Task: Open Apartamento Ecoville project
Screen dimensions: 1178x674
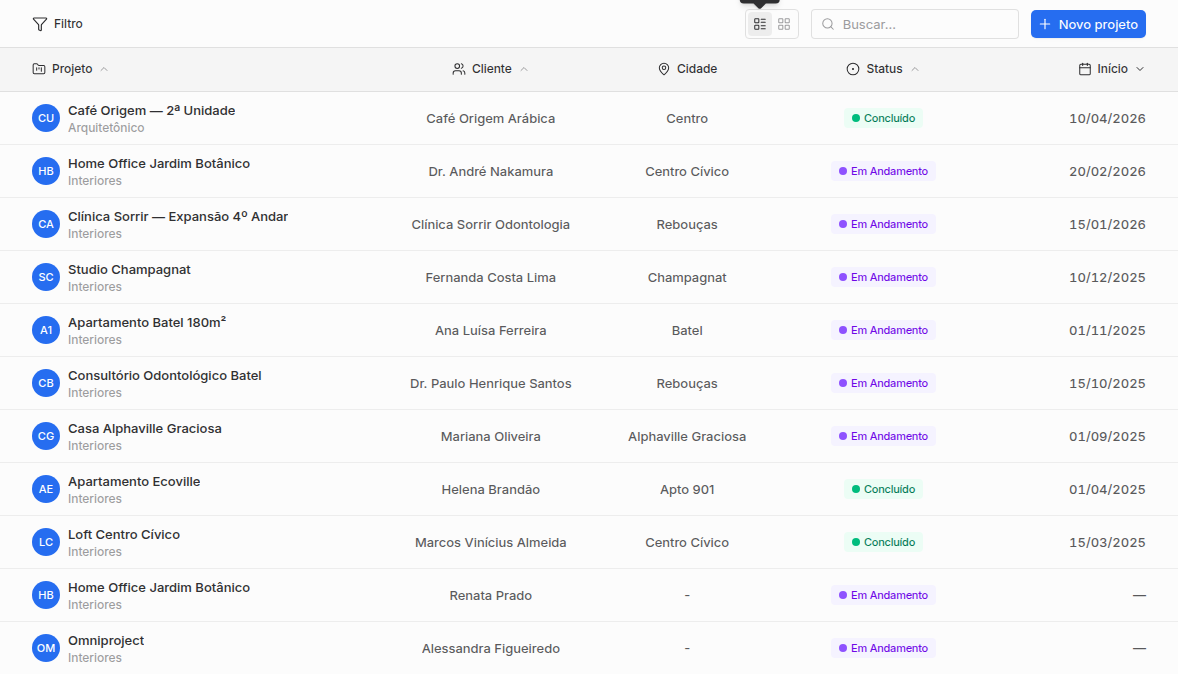Action: (134, 482)
